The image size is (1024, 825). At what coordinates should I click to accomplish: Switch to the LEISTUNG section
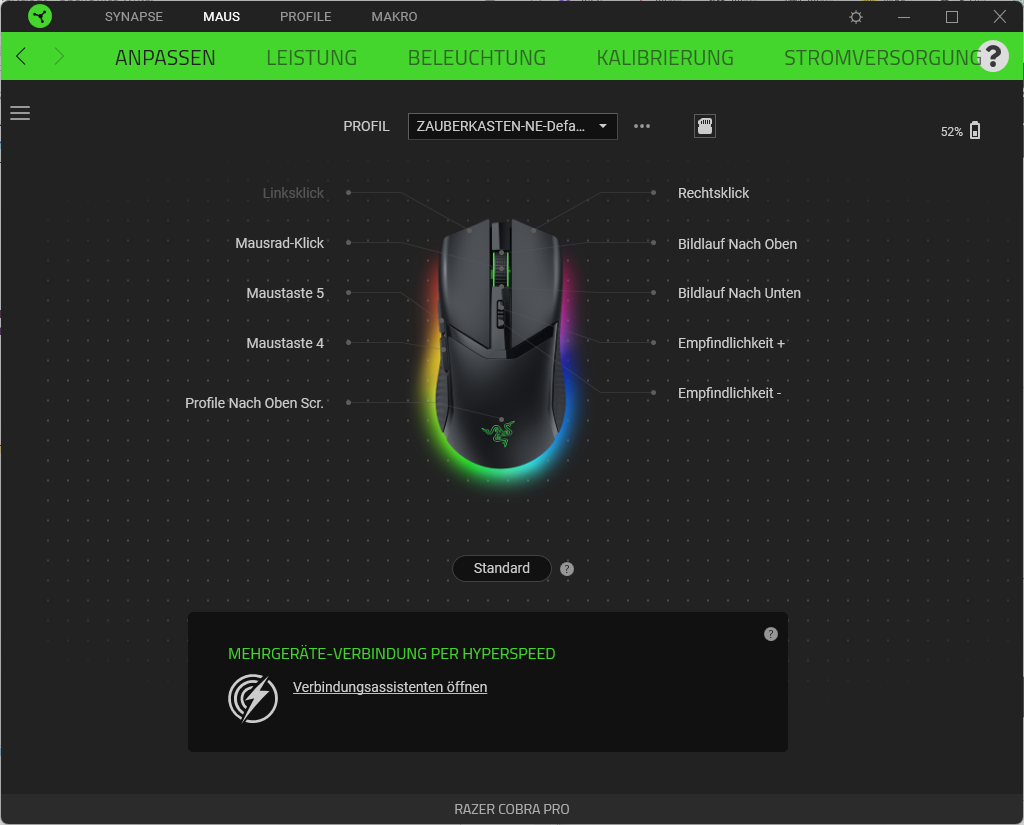click(312, 57)
